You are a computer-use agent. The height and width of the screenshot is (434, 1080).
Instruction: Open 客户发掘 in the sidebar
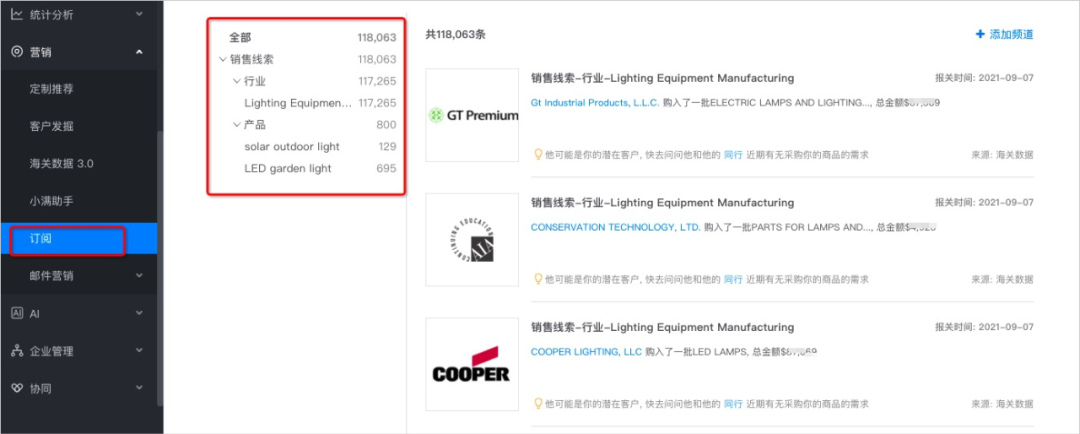coord(52,126)
